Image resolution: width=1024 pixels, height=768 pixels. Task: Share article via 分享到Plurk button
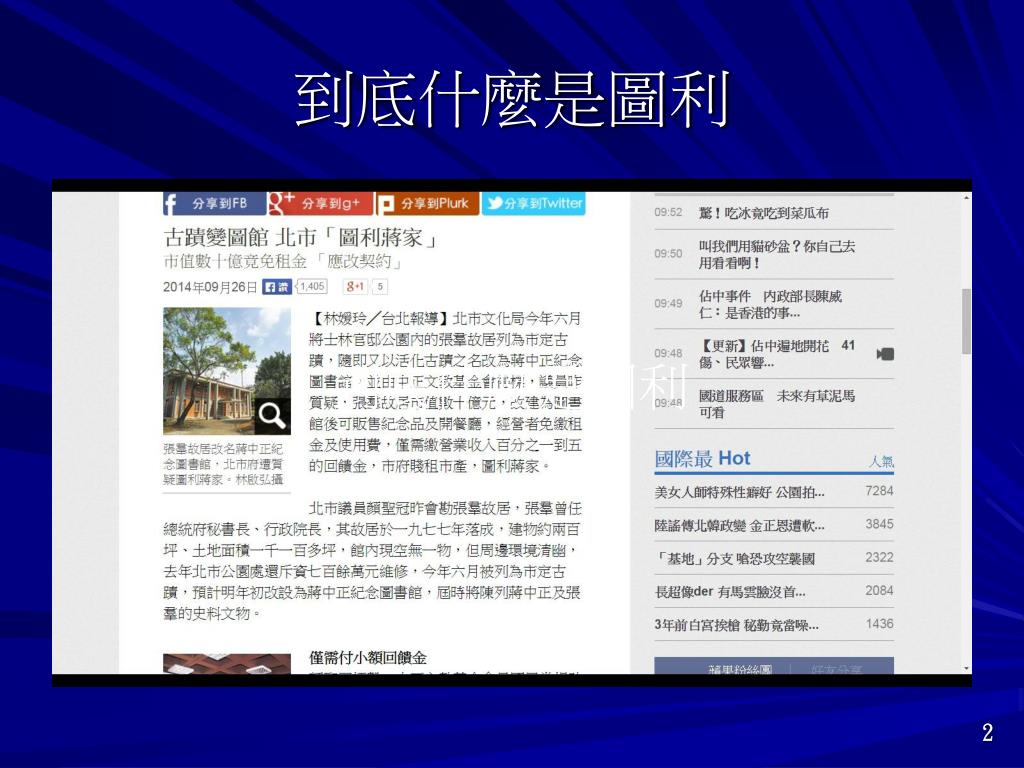coord(427,203)
